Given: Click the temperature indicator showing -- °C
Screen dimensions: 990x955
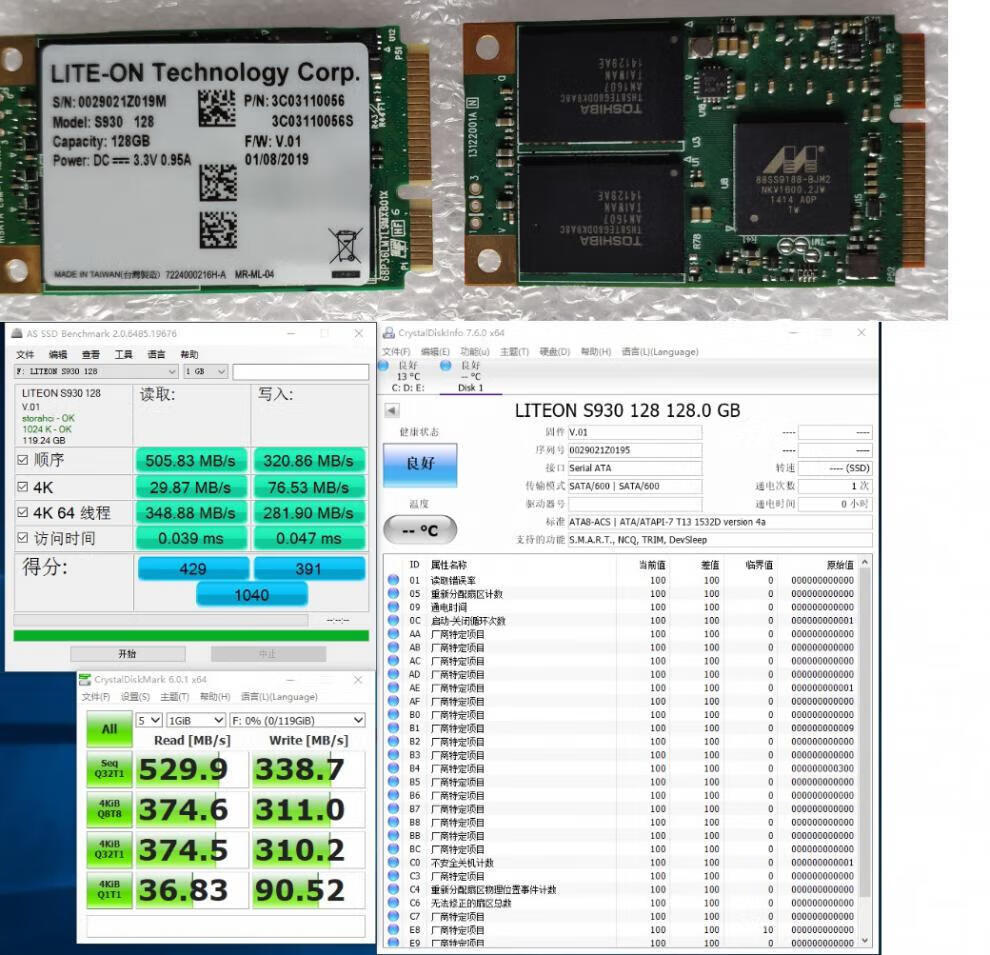Looking at the screenshot, I should (x=419, y=530).
